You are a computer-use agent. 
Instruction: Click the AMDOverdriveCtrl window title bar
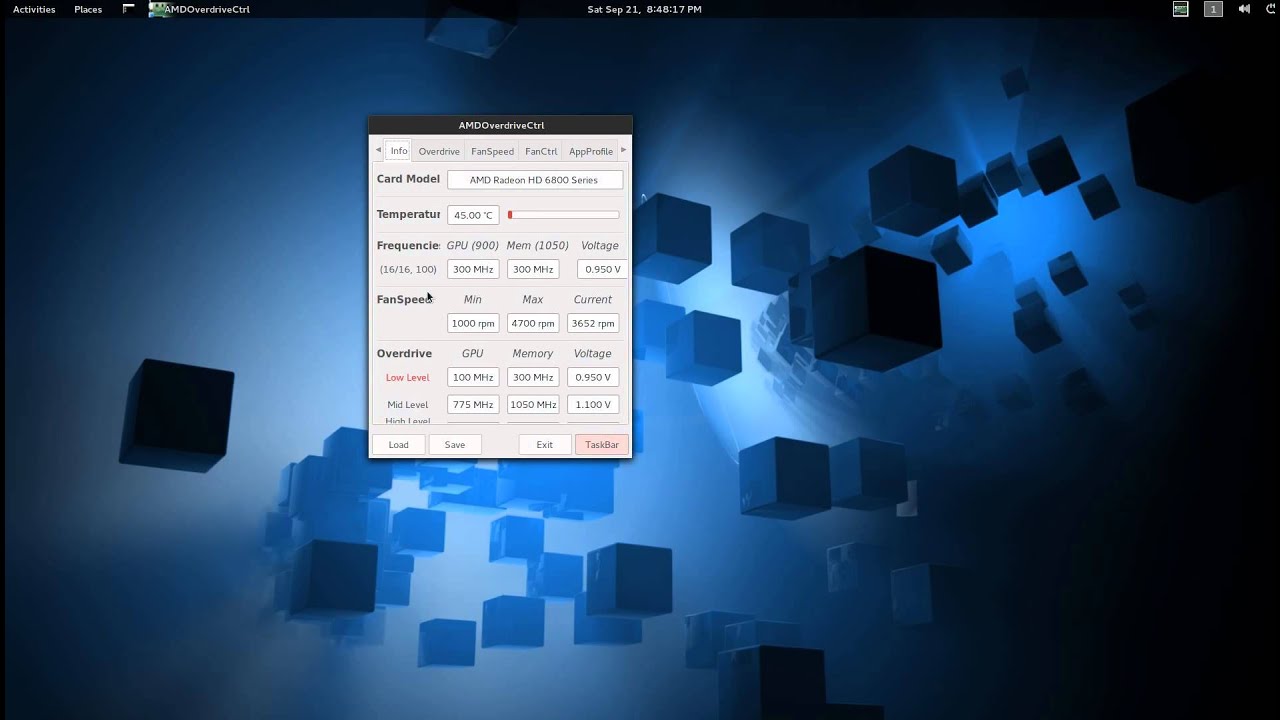pos(501,125)
